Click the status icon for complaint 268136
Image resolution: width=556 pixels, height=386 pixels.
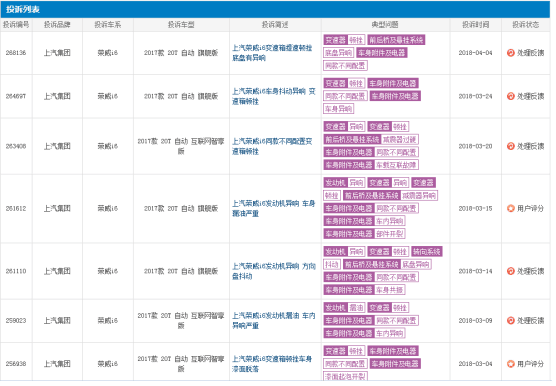pyautogui.click(x=511, y=53)
